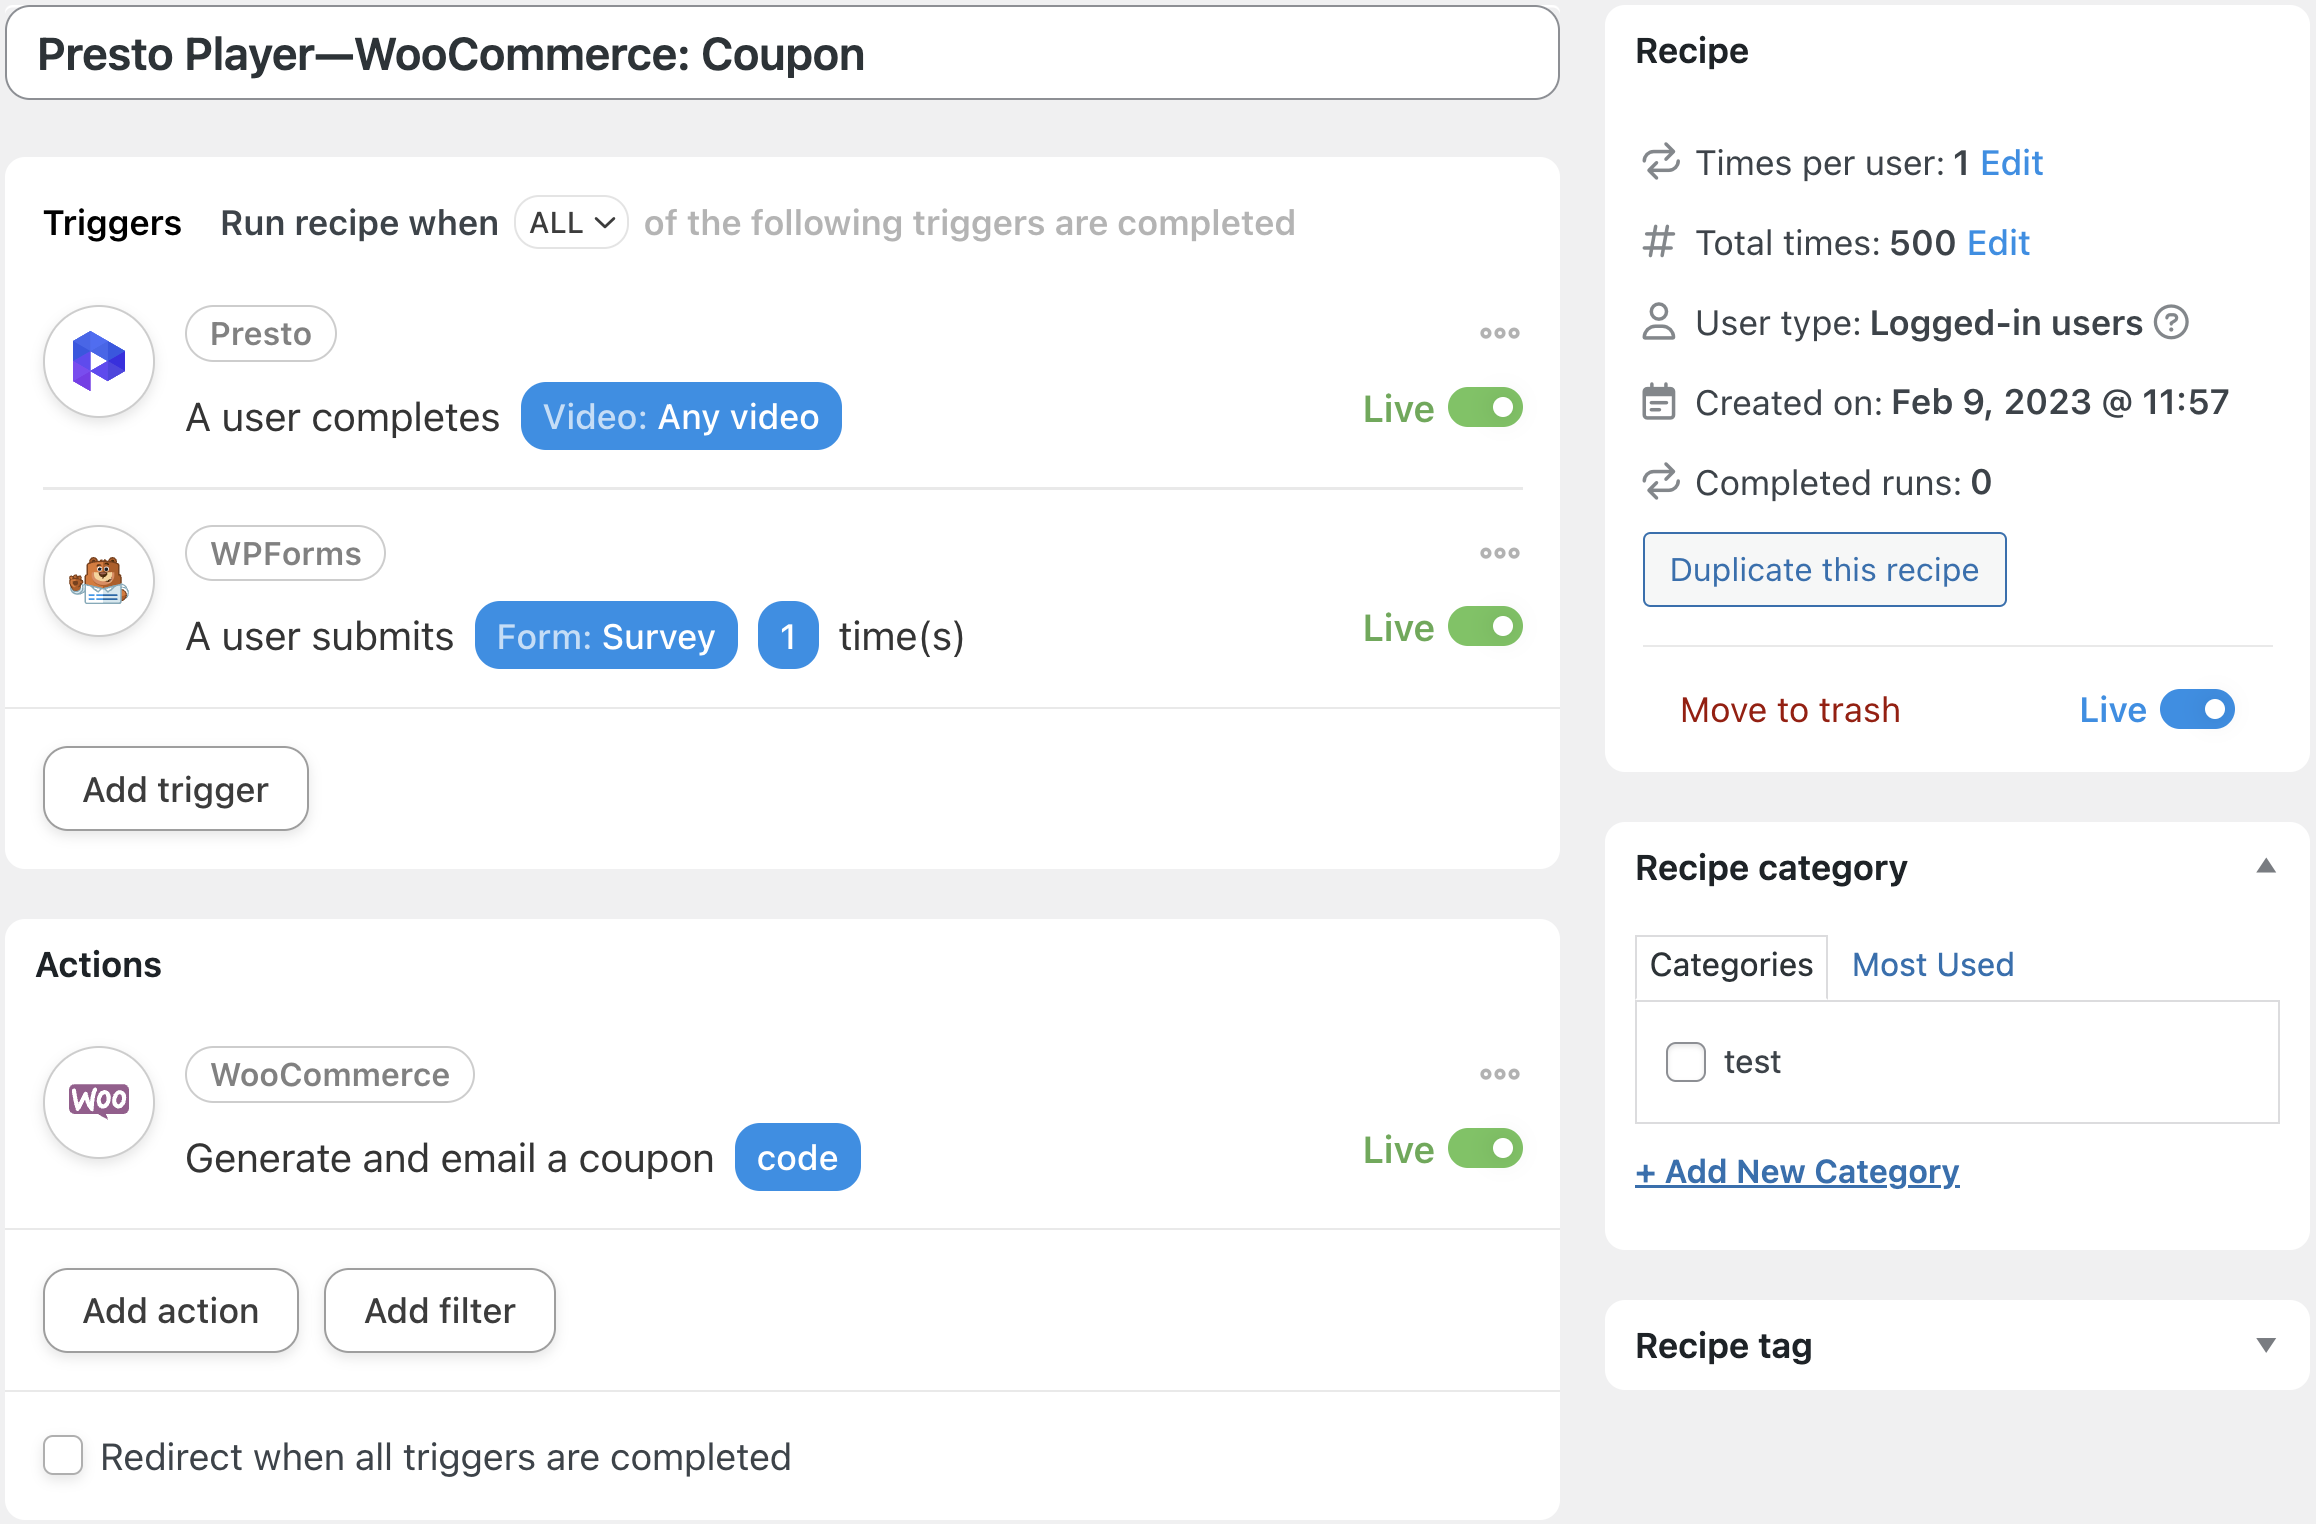The width and height of the screenshot is (2316, 1524).
Task: Click the repeat icon beside Times per user
Action: pyautogui.click(x=1660, y=162)
